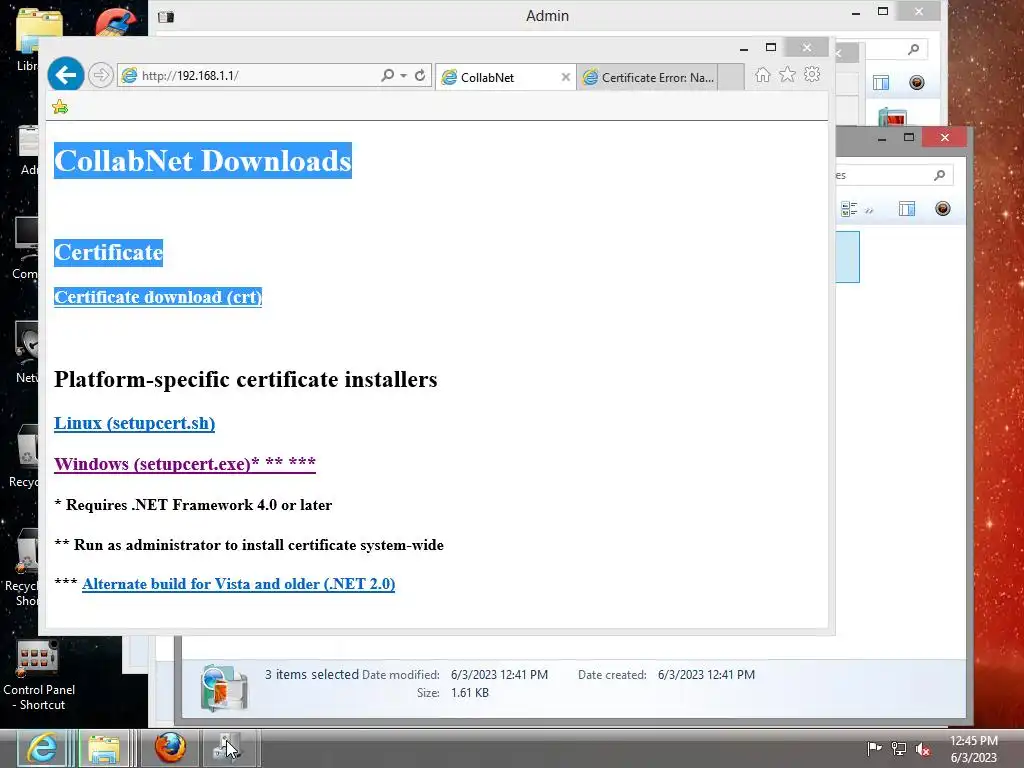
Task: Close the CollabNet tab
Action: pyautogui.click(x=566, y=77)
